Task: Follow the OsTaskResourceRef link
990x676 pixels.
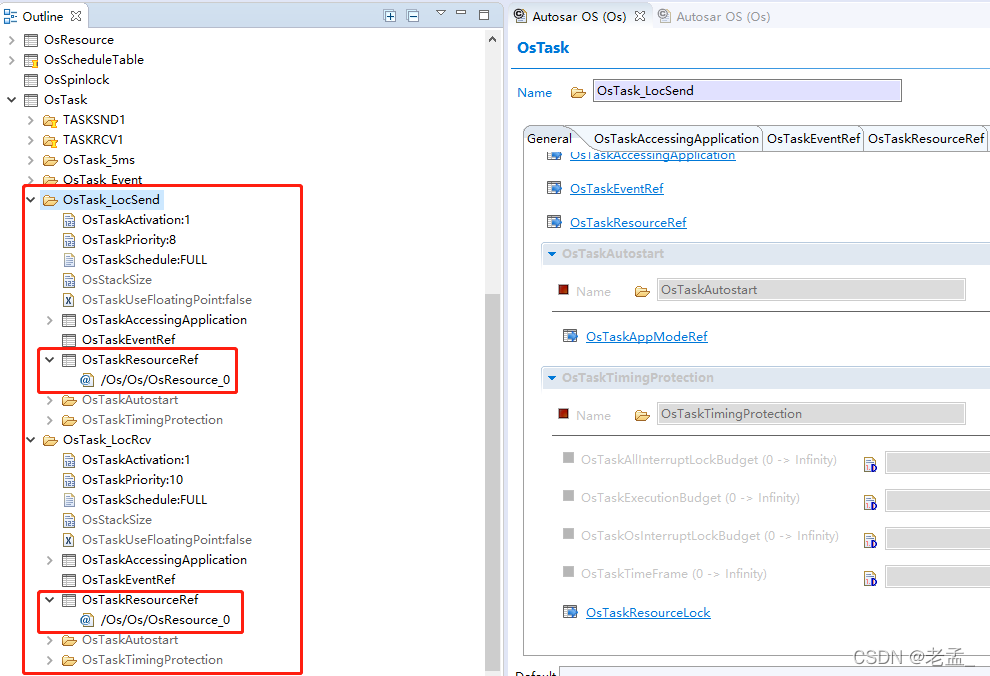Action: 628,222
